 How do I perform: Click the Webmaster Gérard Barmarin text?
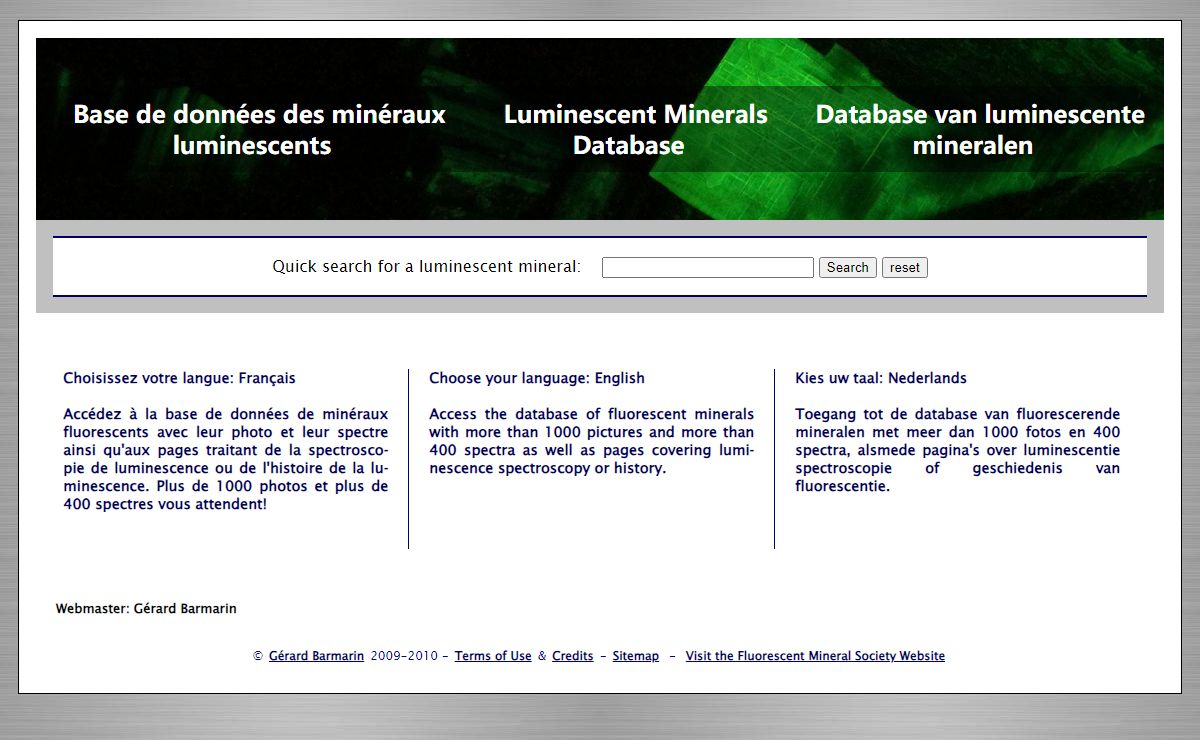tap(146, 608)
